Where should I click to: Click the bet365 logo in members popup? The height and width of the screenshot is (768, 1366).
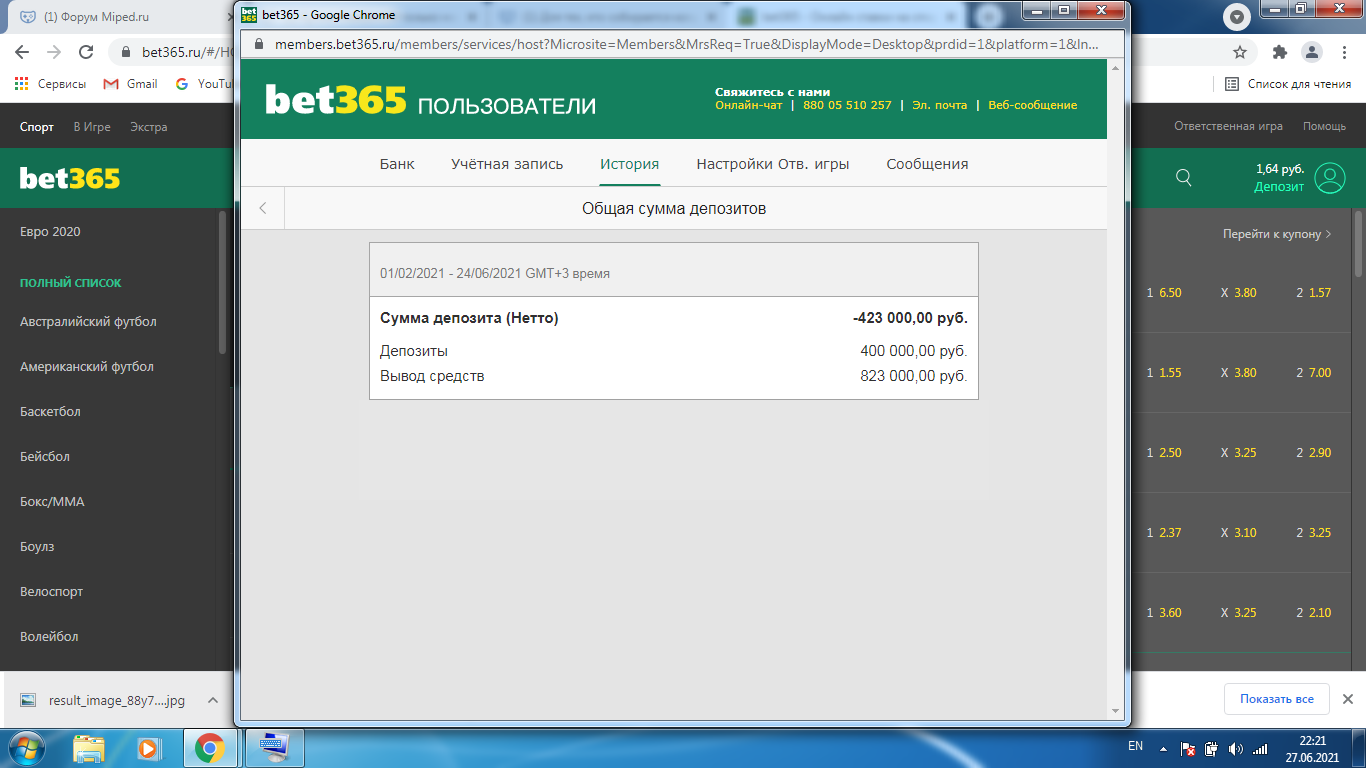point(336,101)
